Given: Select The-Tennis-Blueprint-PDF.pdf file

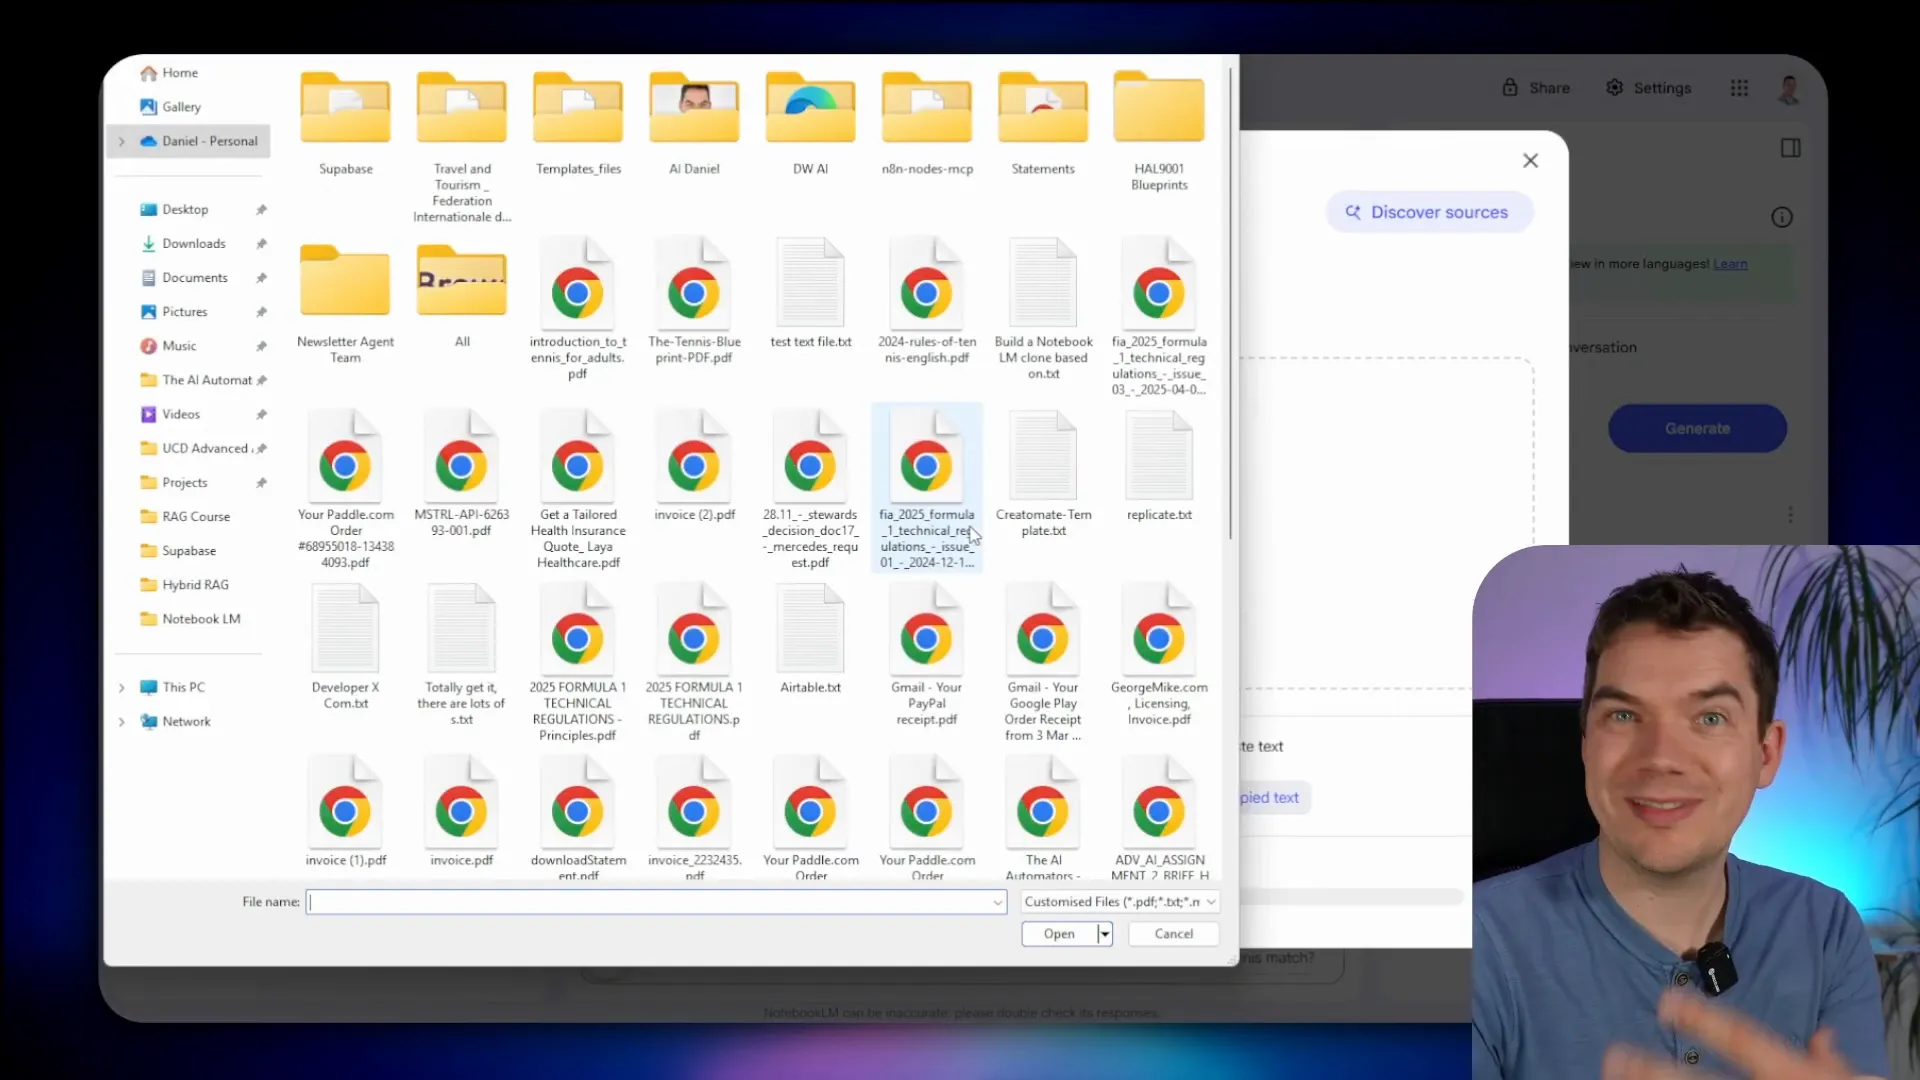Looking at the screenshot, I should (694, 303).
